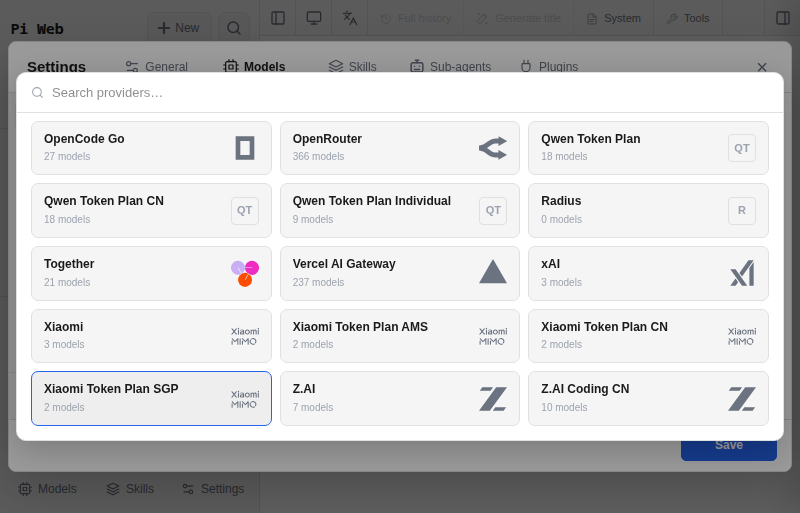Open the Sub-agents settings tab
This screenshot has height=513, width=800.
[x=451, y=67]
